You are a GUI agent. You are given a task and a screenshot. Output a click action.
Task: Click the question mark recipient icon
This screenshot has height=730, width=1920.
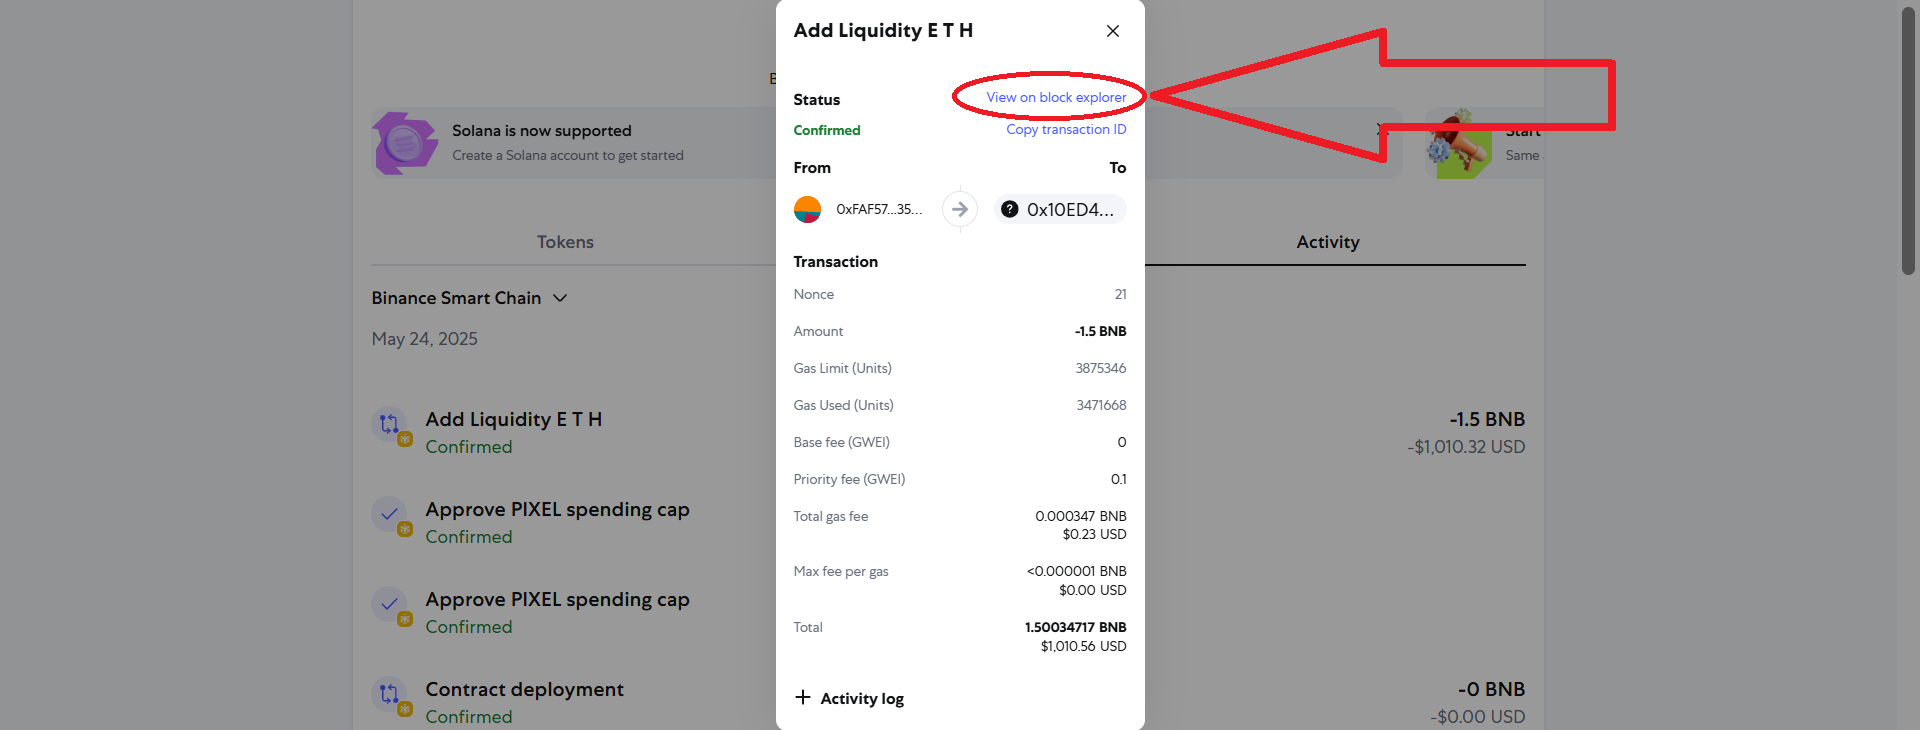click(1010, 209)
